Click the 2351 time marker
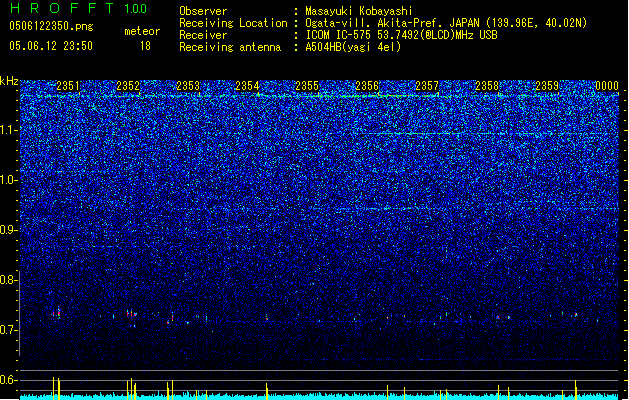The width and height of the screenshot is (629, 400). point(68,86)
